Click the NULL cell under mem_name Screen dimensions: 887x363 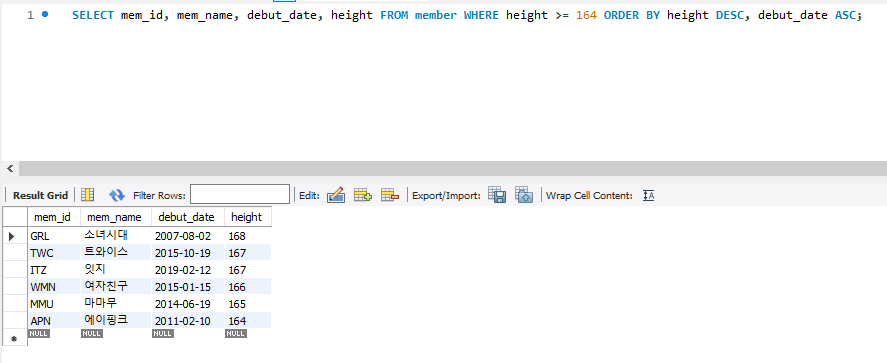point(92,334)
